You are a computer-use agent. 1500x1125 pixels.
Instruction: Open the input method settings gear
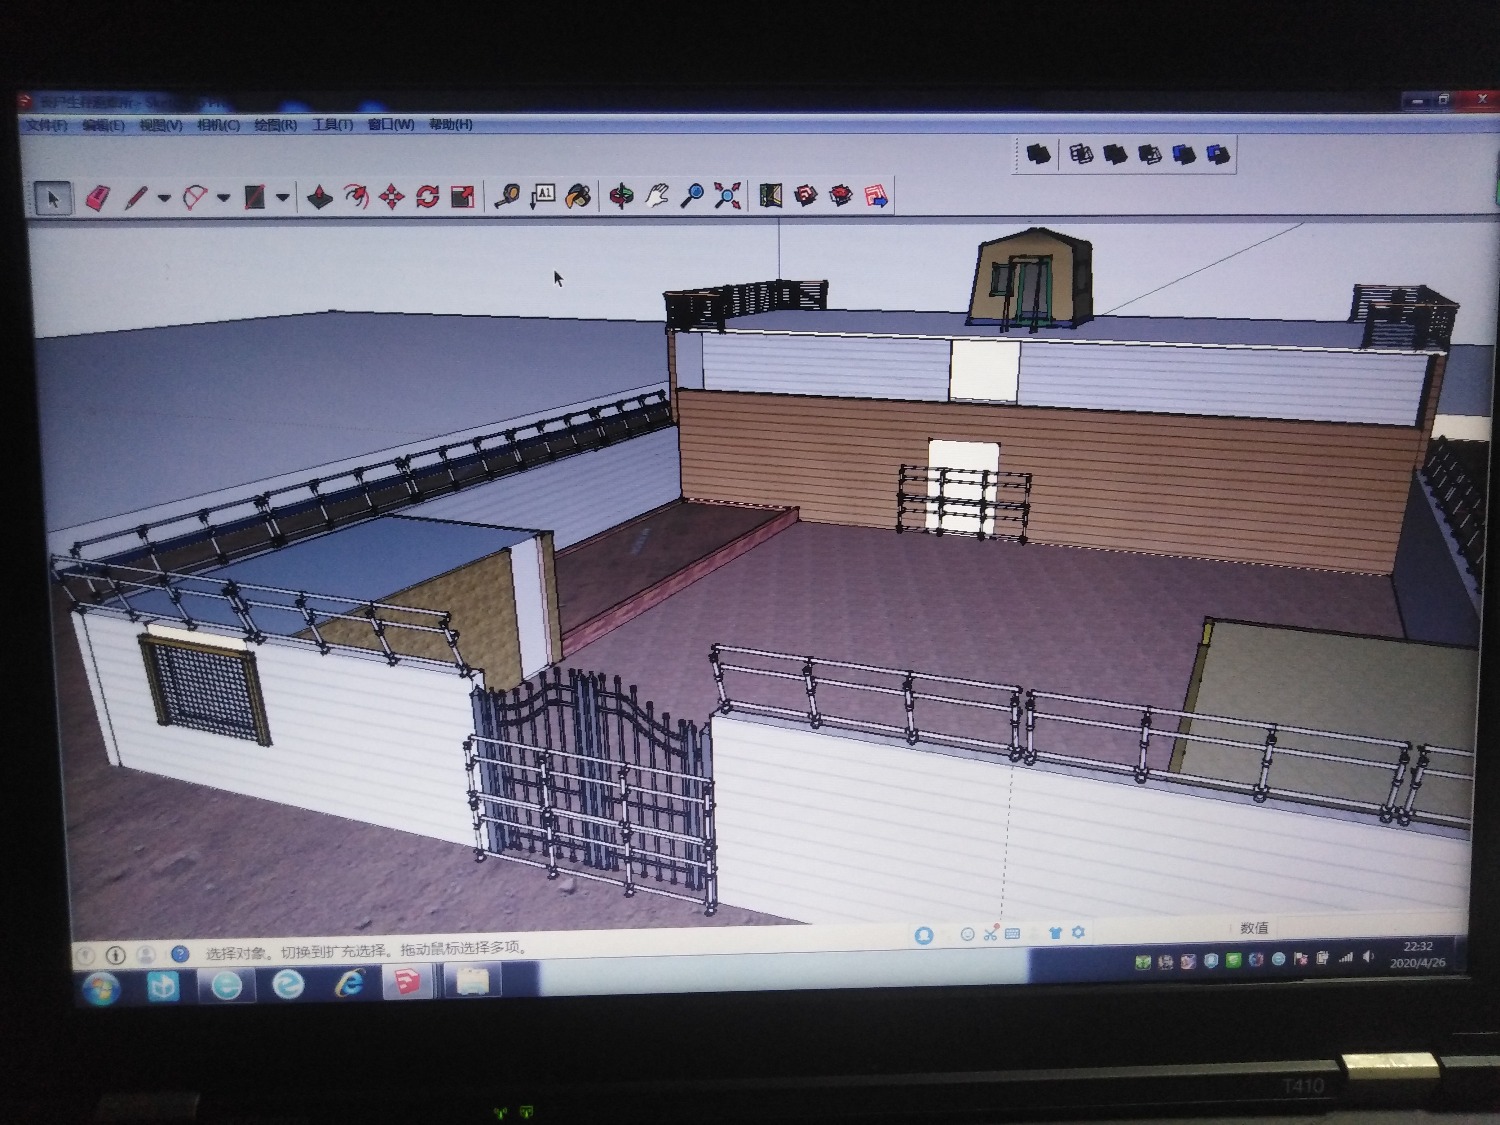pos(1078,932)
